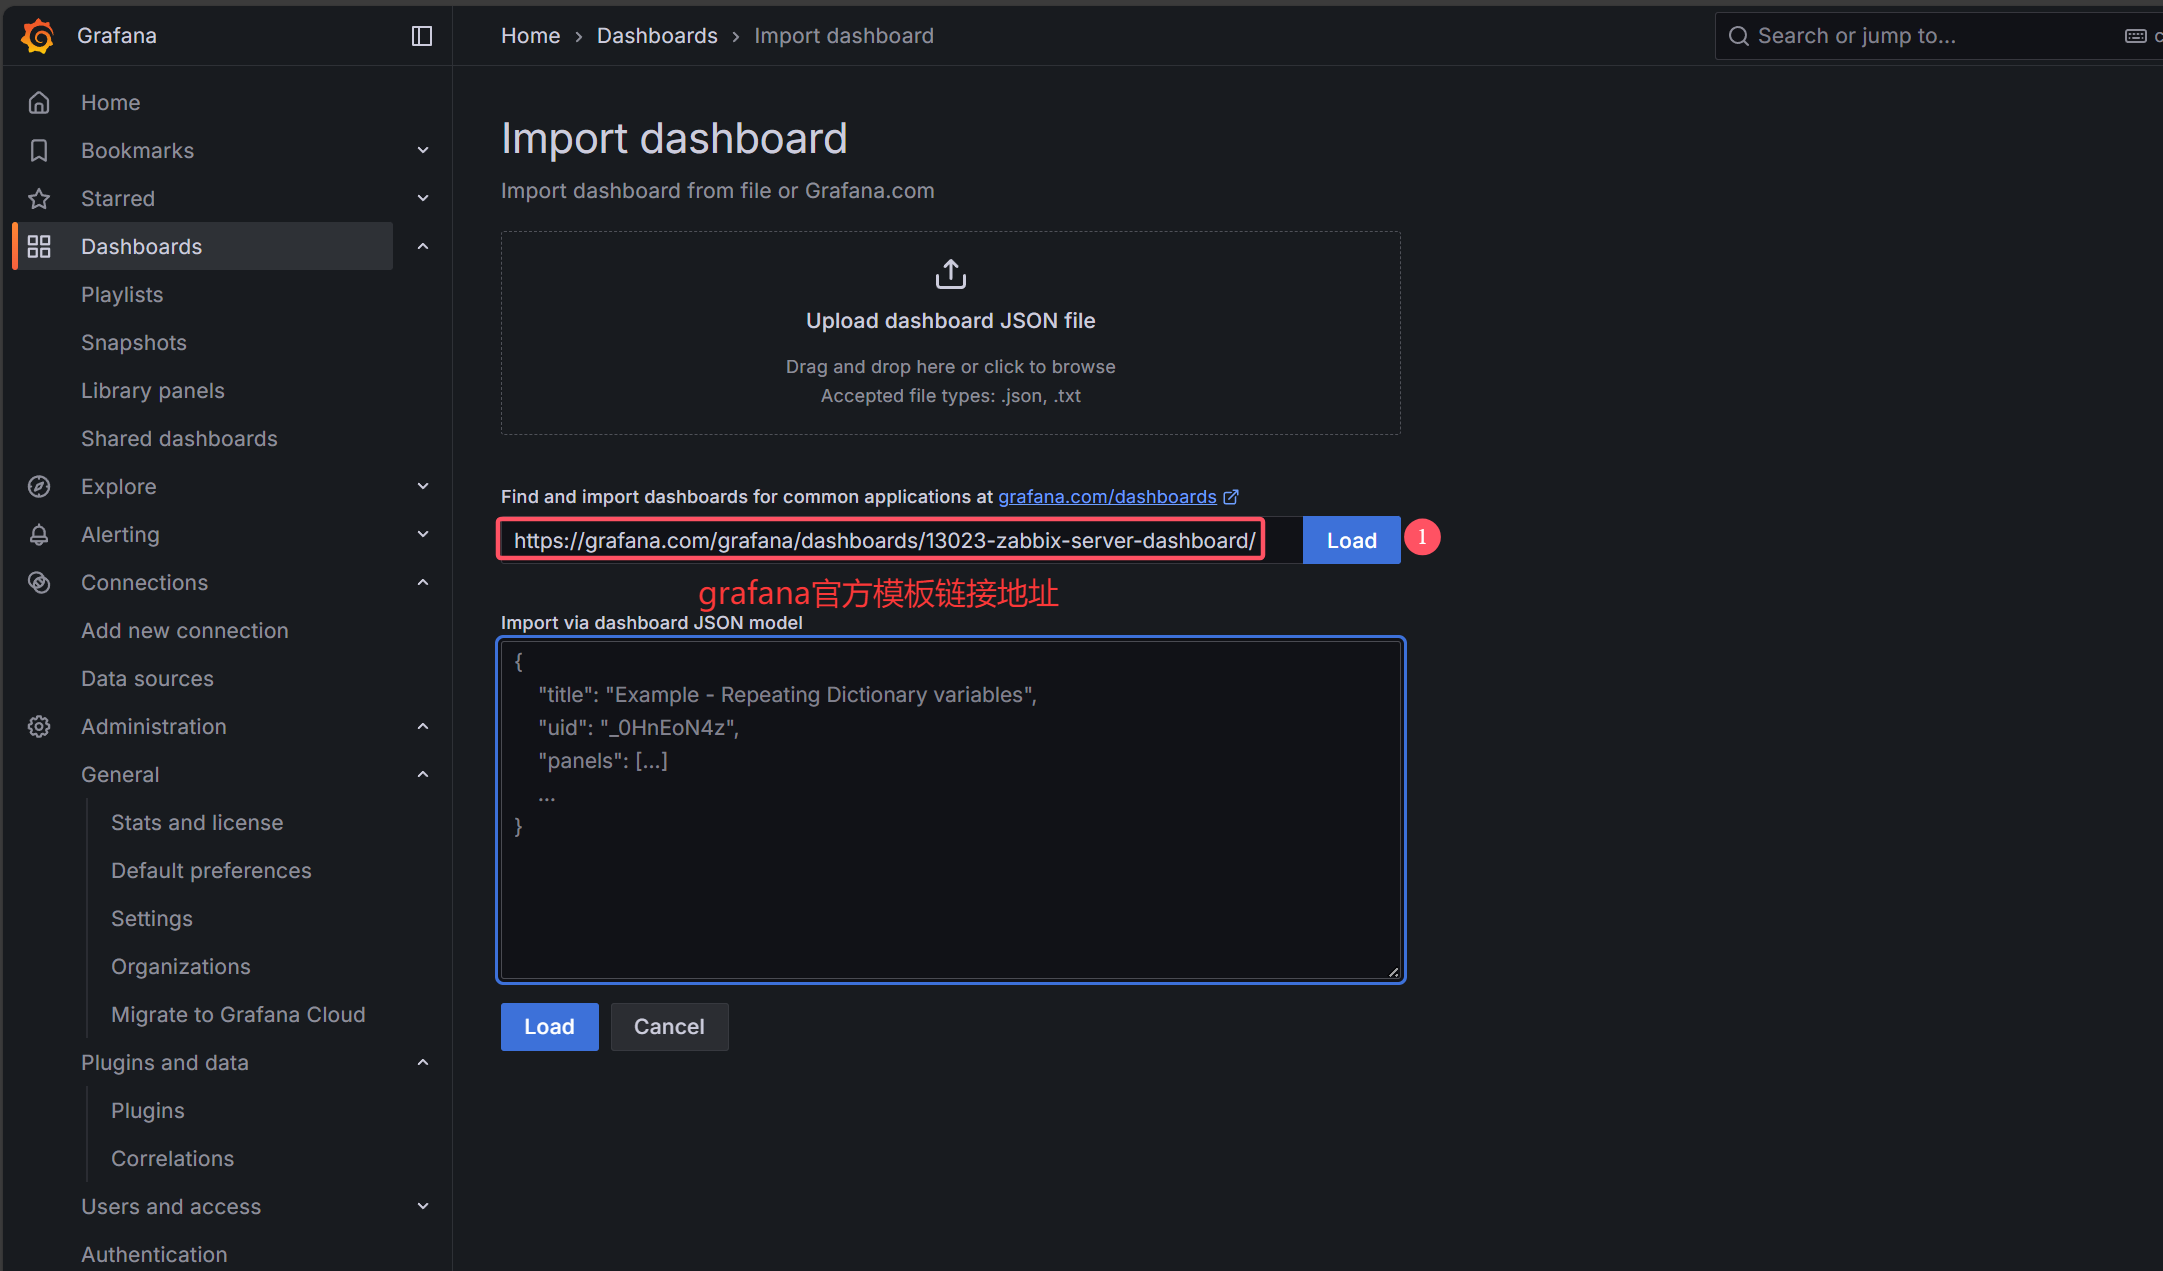Click the textarea resize handle corner

[1393, 971]
